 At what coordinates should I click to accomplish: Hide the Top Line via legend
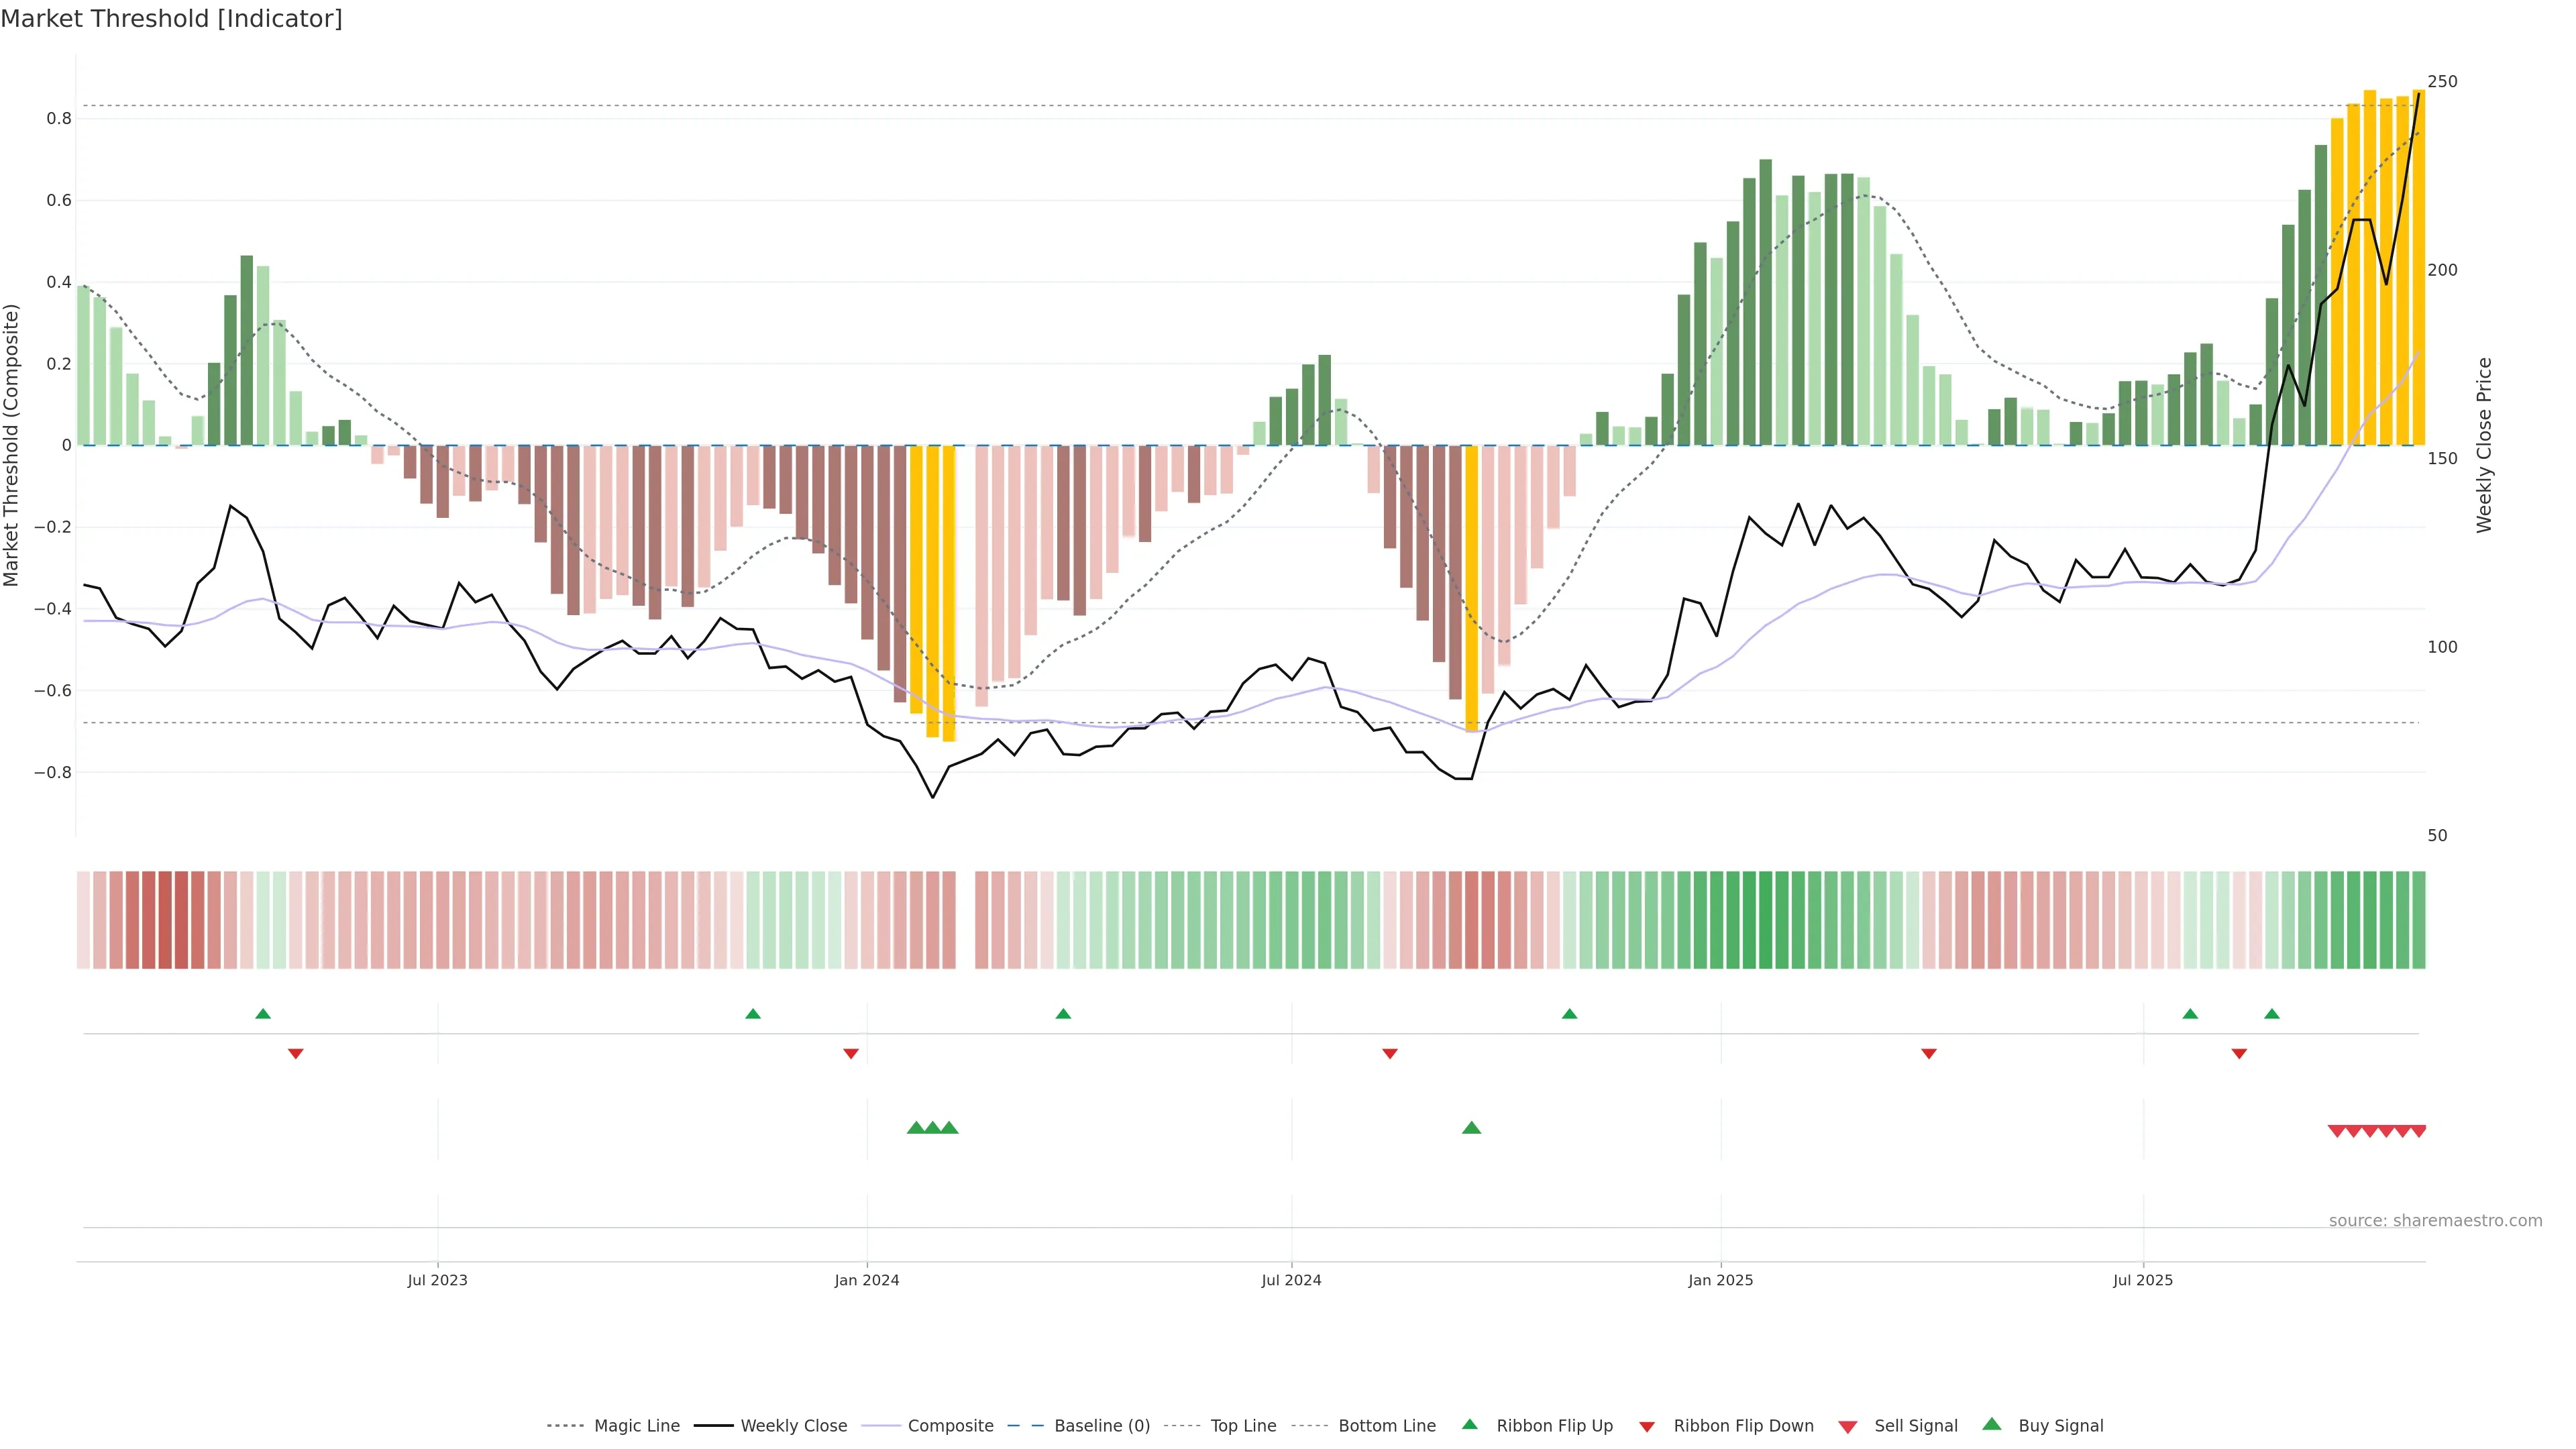coord(1243,1426)
